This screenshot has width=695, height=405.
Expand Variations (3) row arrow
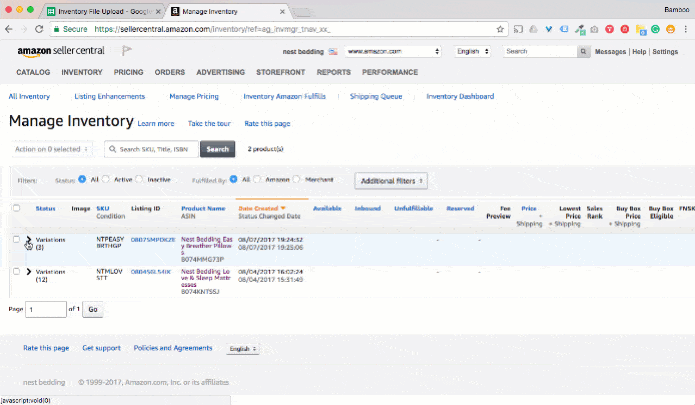(x=29, y=239)
